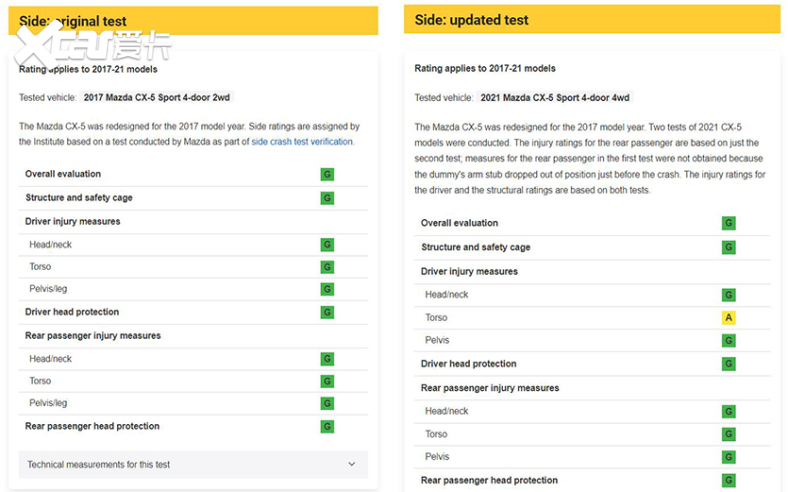Click G icon for updated Structure and safety cage
788x492 pixels.
(x=729, y=247)
